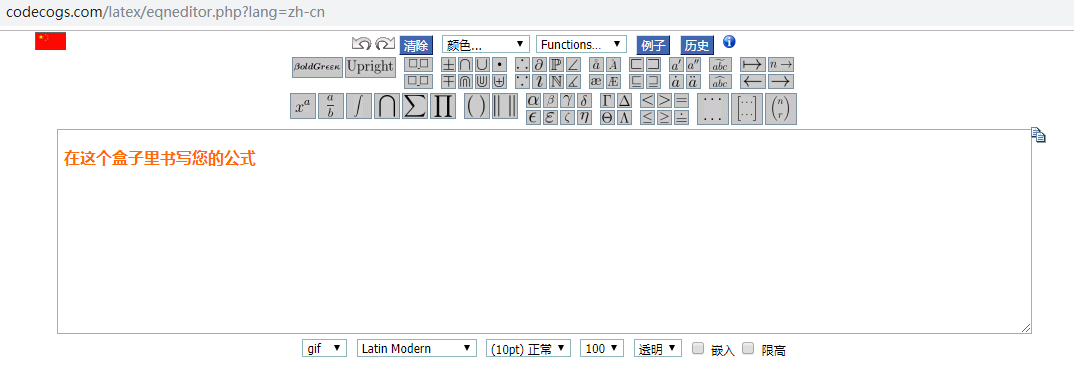This screenshot has width=1074, height=390.
Task: Open the Functions dropdown
Action: [x=582, y=45]
